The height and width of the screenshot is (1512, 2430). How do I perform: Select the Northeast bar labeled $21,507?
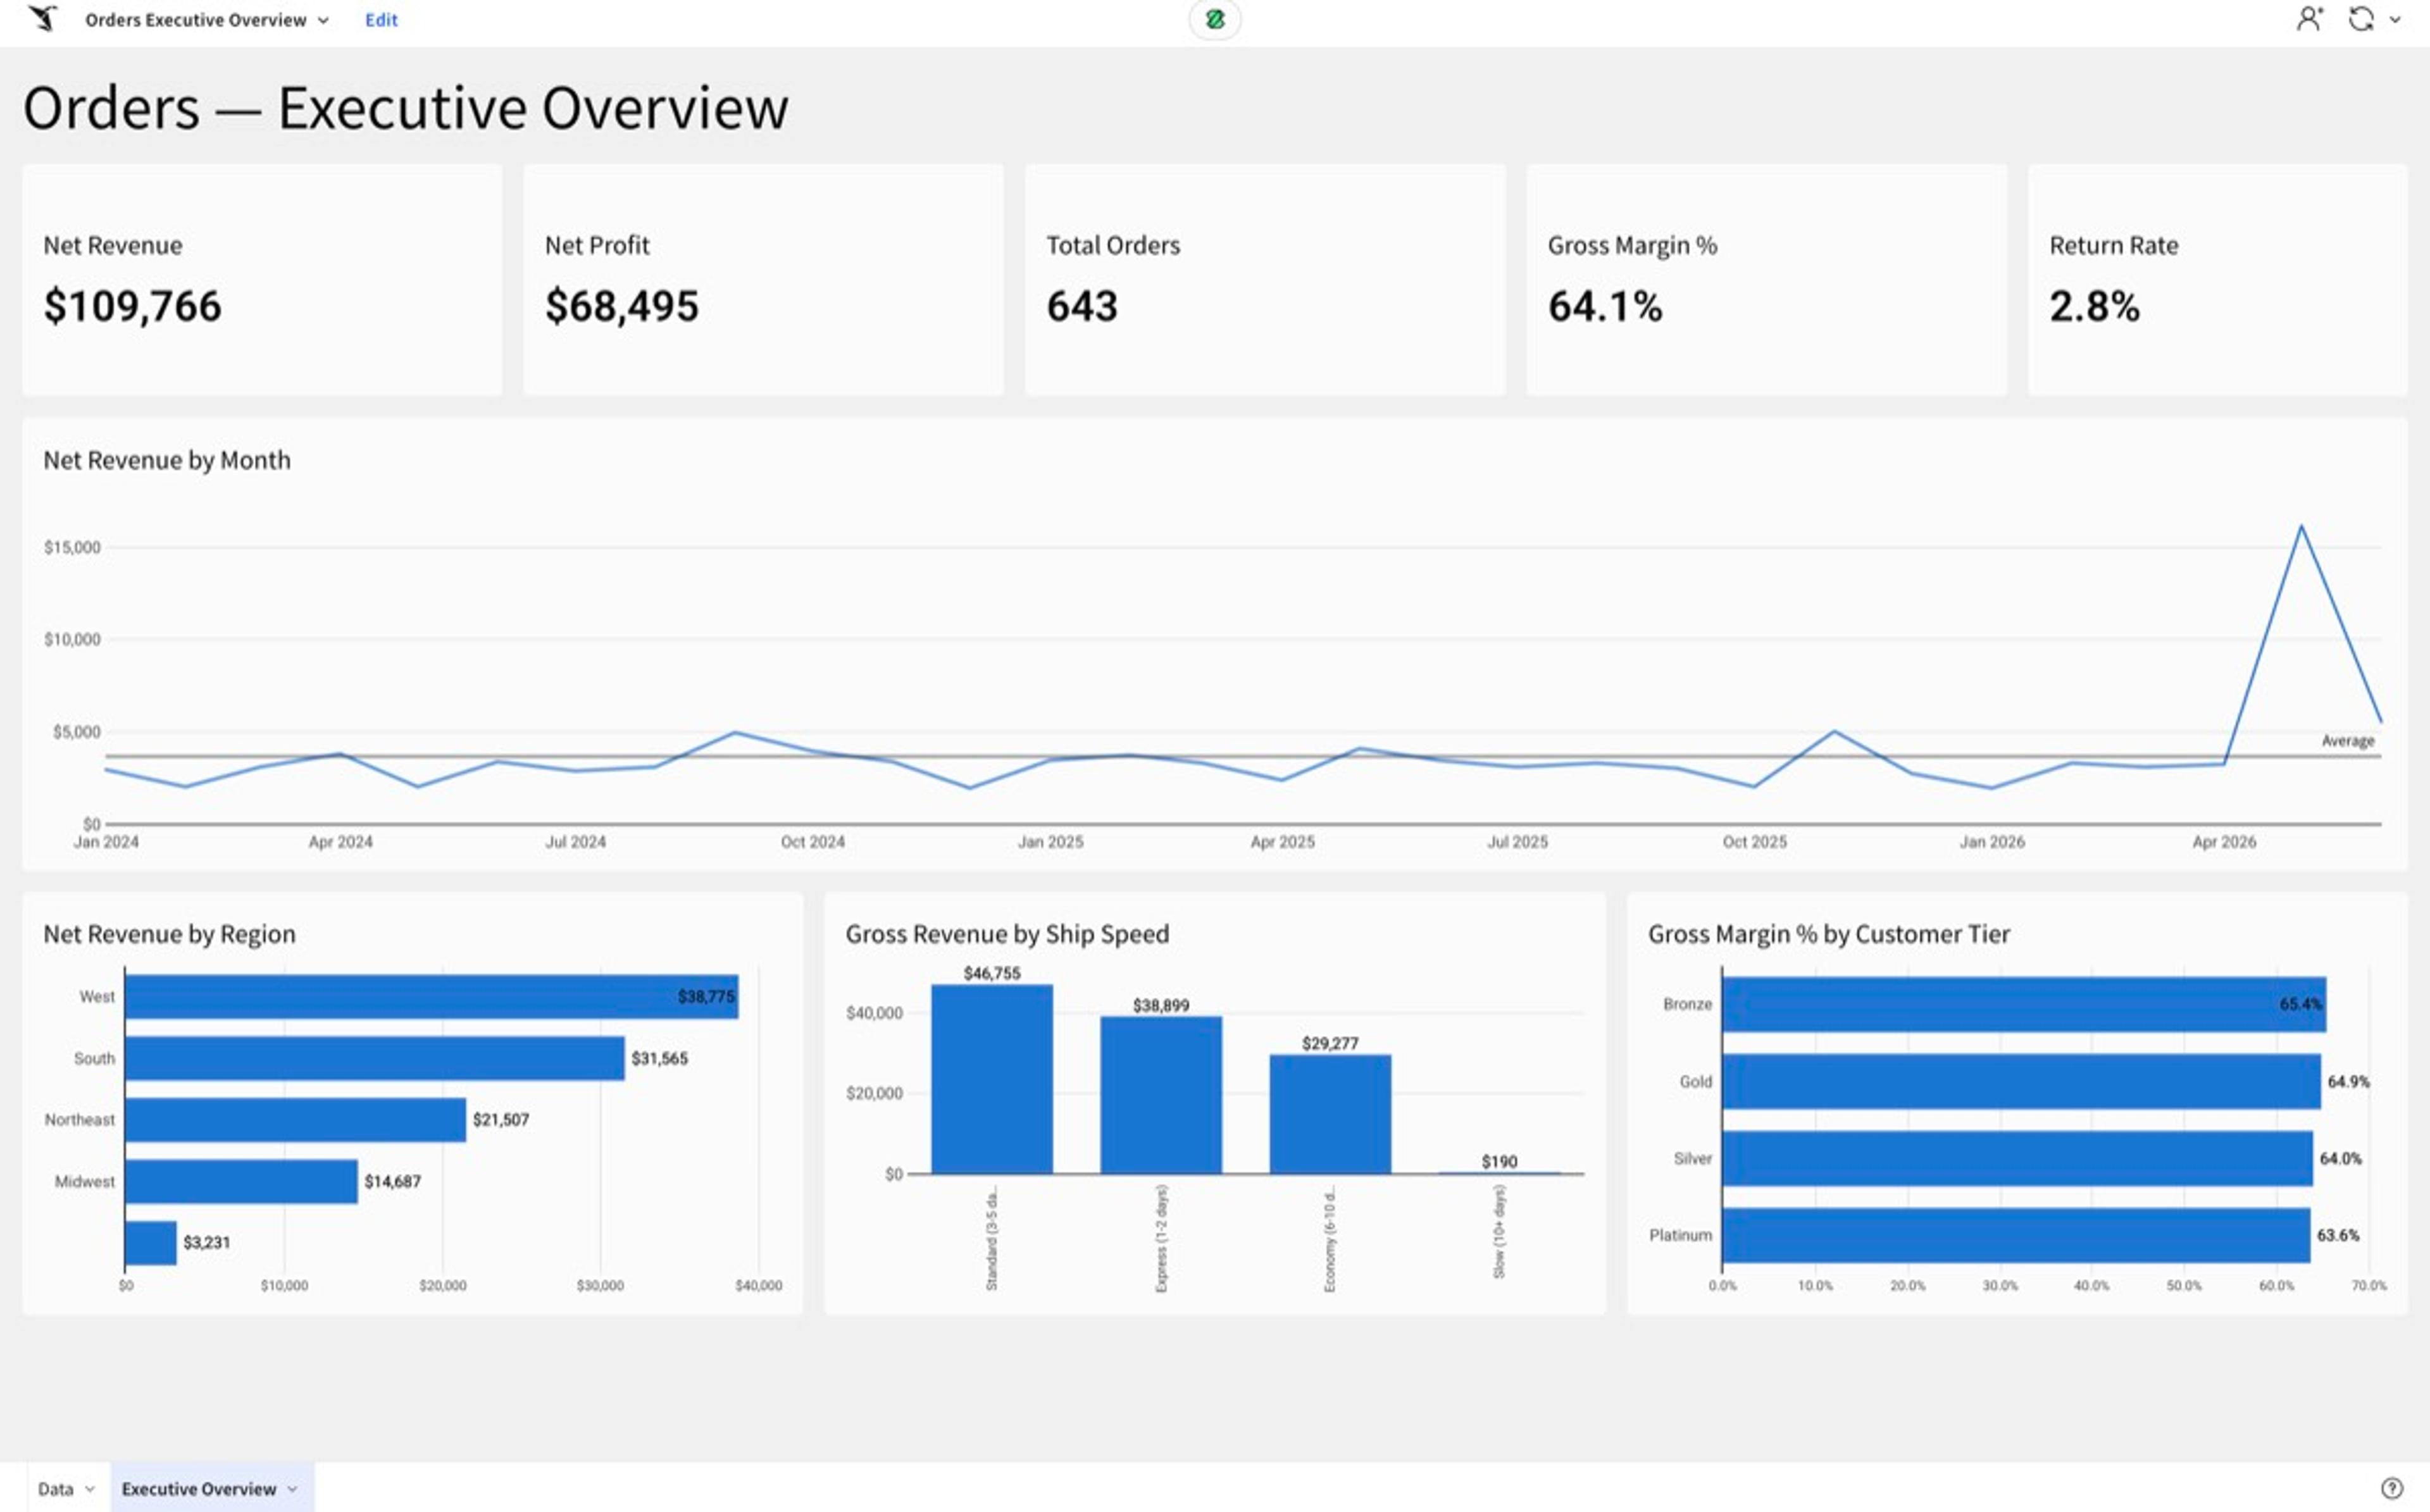pos(296,1120)
